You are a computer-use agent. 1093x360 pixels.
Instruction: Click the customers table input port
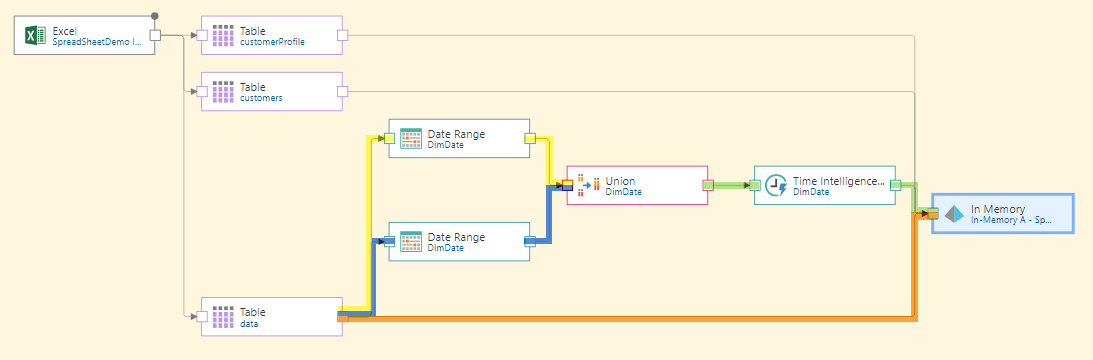[202, 91]
